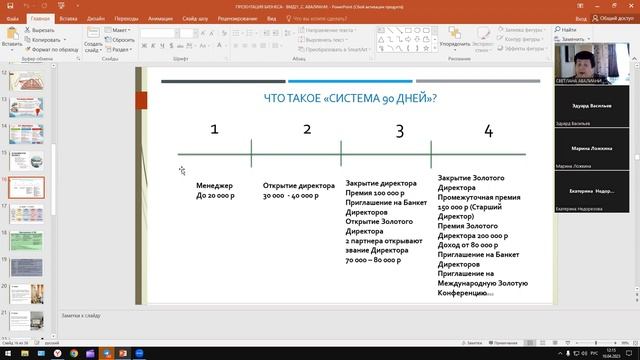Switch to the Transitions (Переходы) tab
Viewport: 640px width, 360px height.
pyautogui.click(x=126, y=19)
